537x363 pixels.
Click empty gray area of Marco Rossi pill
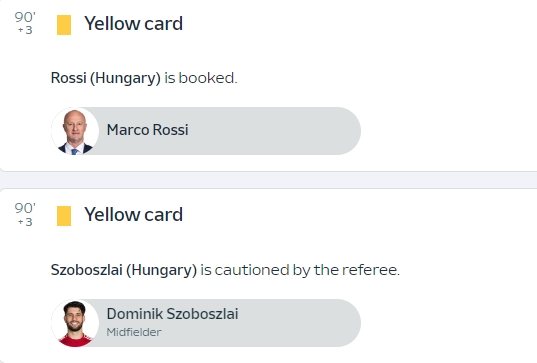pos(274,131)
